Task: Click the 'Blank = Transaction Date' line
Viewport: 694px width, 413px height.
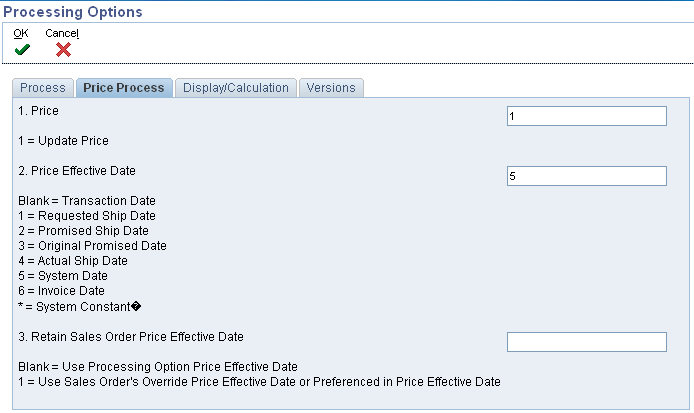Action: [x=87, y=201]
